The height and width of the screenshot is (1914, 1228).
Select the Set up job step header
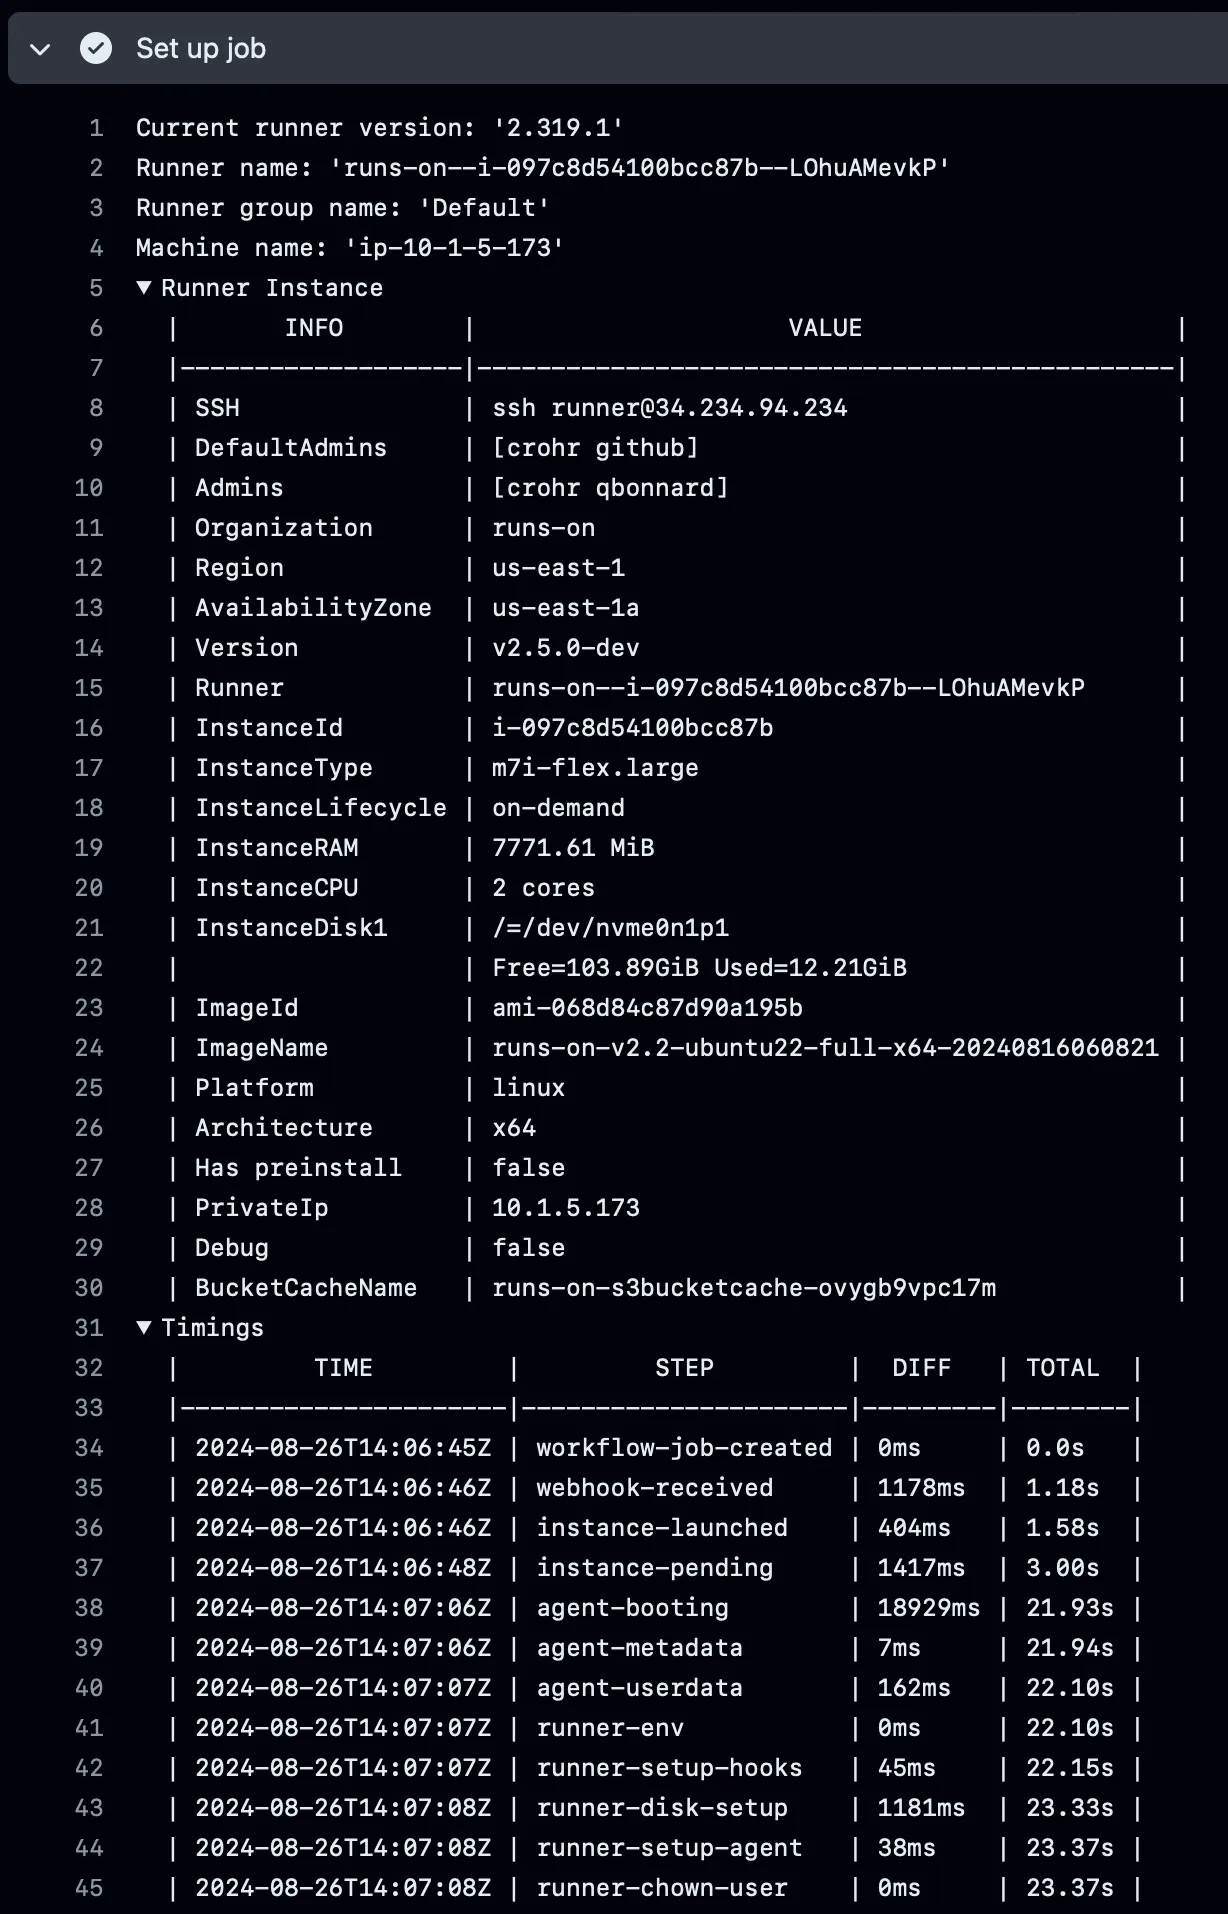[199, 48]
